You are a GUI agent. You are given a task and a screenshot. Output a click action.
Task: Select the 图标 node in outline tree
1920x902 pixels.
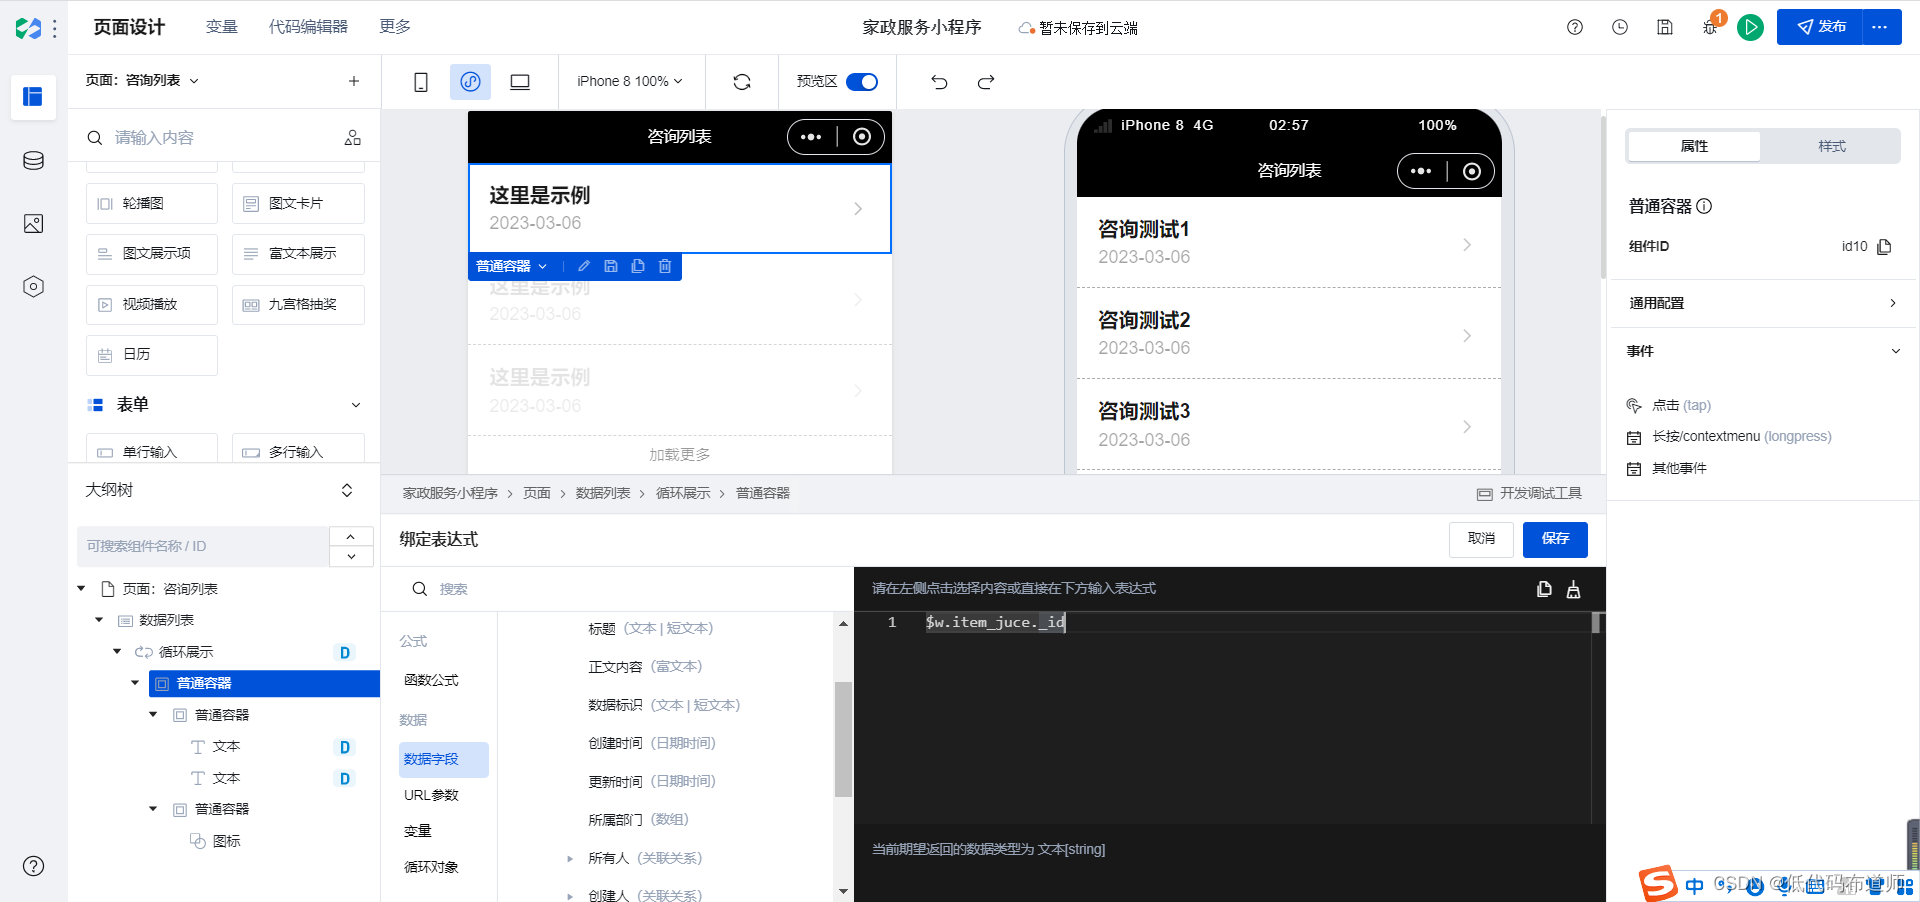pyautogui.click(x=227, y=841)
